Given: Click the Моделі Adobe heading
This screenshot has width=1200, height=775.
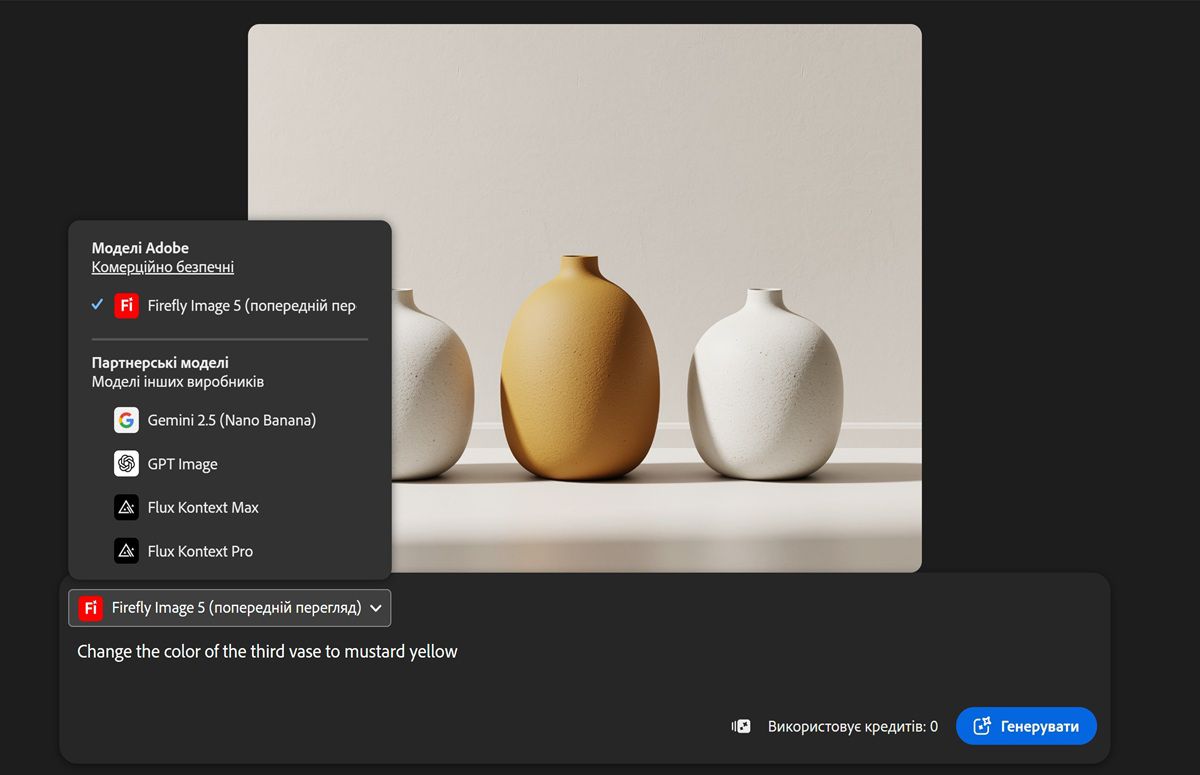Looking at the screenshot, I should tap(140, 248).
